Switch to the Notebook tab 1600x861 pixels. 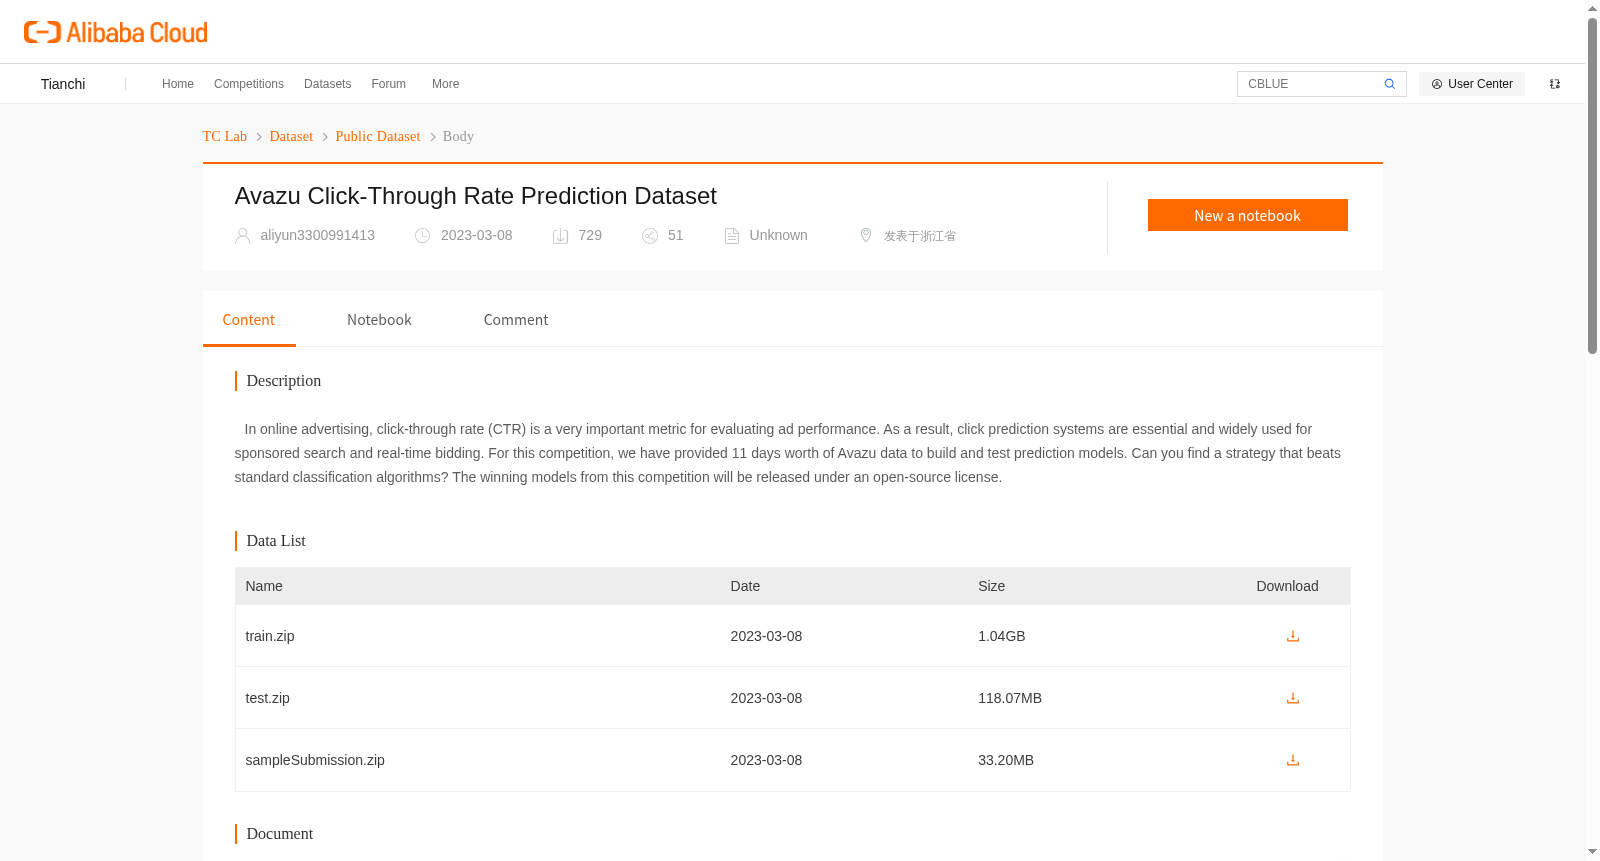pos(379,320)
